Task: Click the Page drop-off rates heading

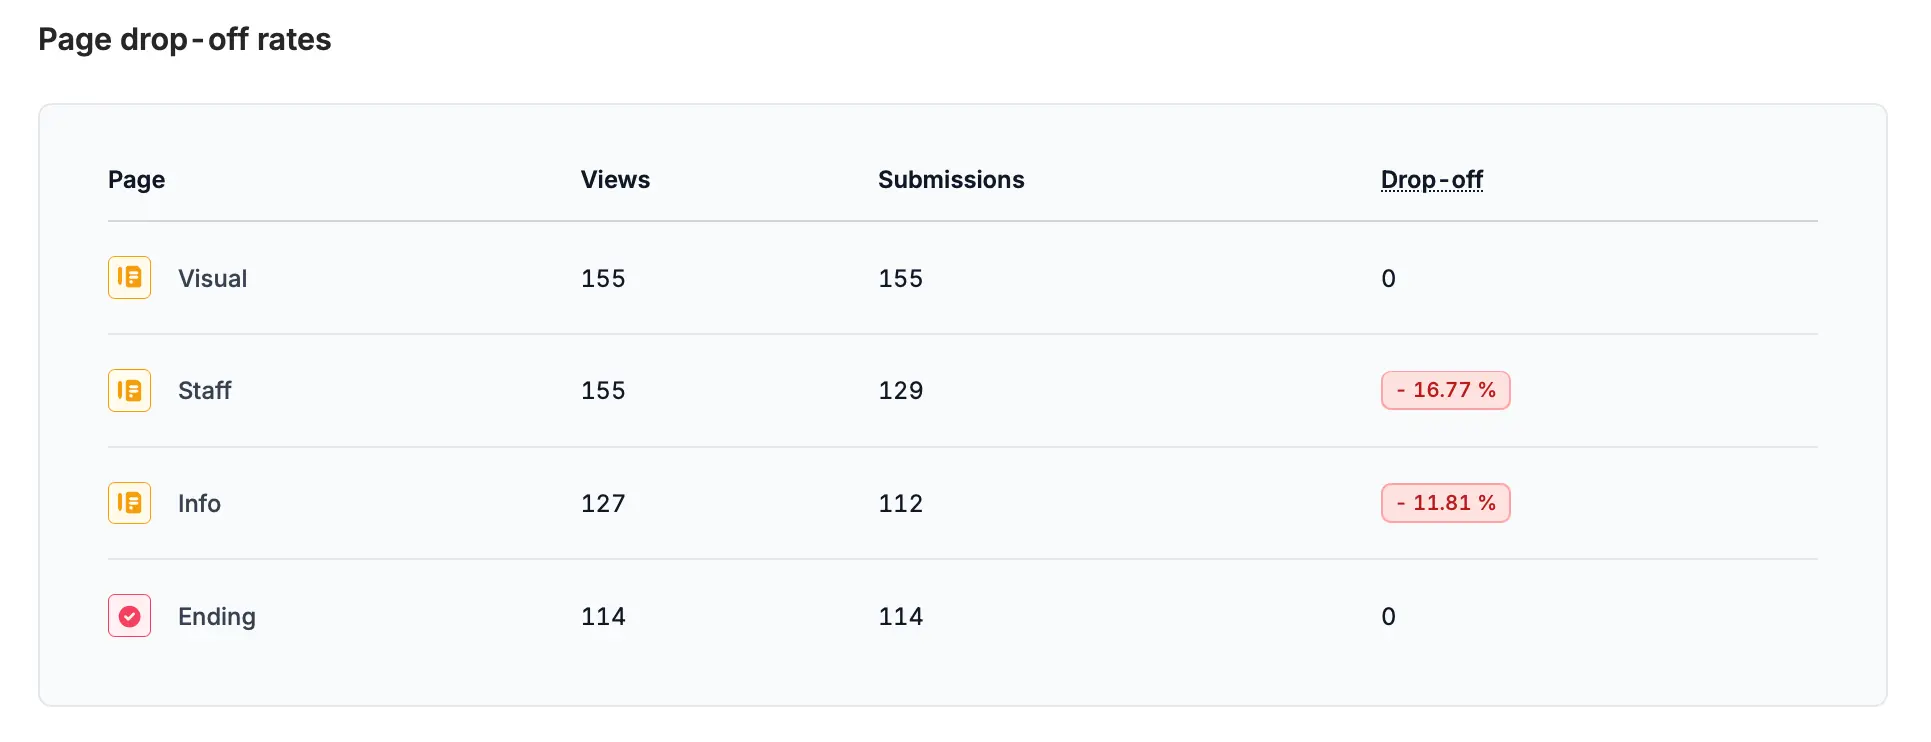Action: point(185,40)
